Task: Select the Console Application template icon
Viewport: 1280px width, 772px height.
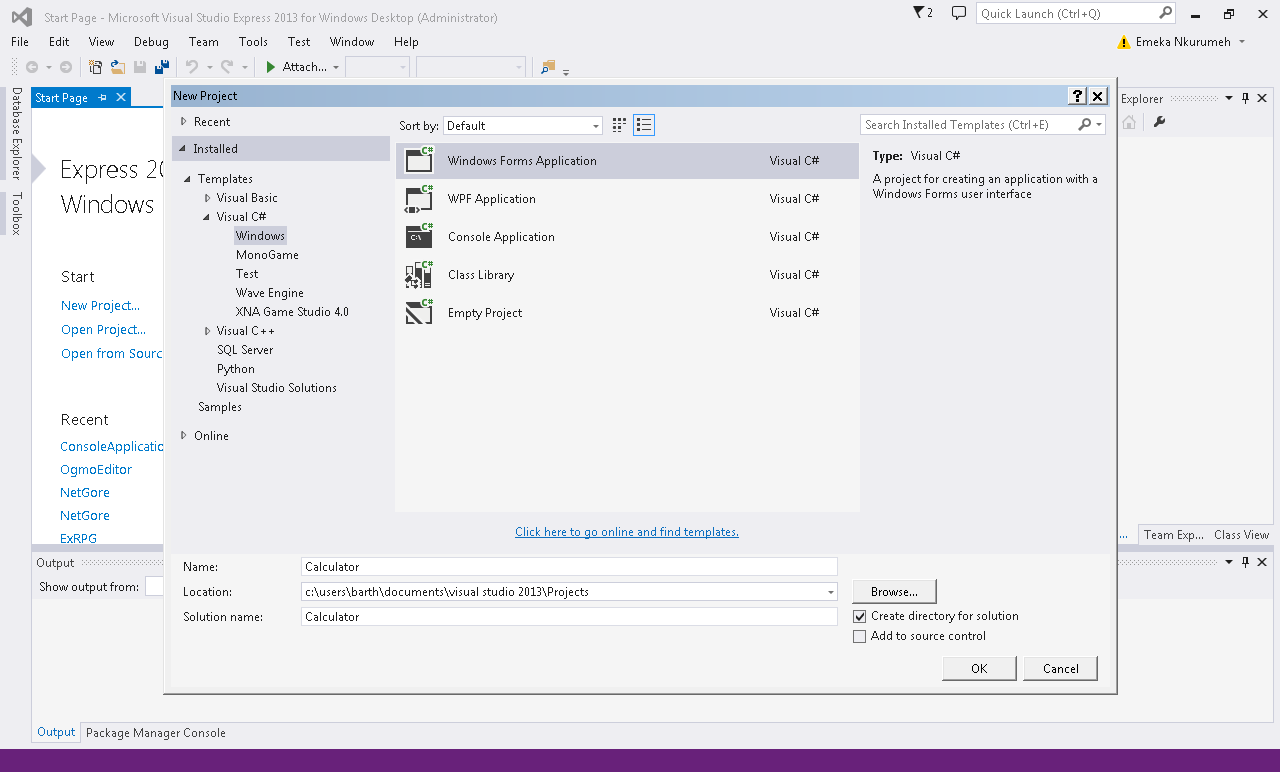Action: click(x=419, y=236)
